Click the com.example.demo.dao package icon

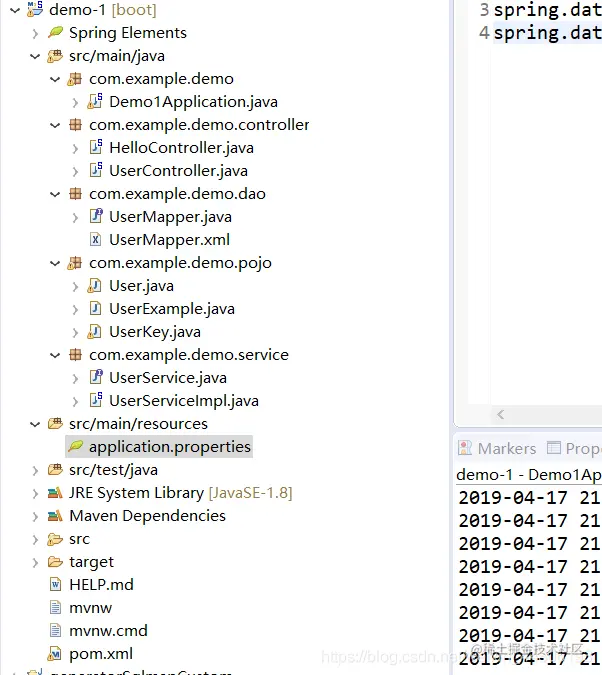click(x=75, y=194)
